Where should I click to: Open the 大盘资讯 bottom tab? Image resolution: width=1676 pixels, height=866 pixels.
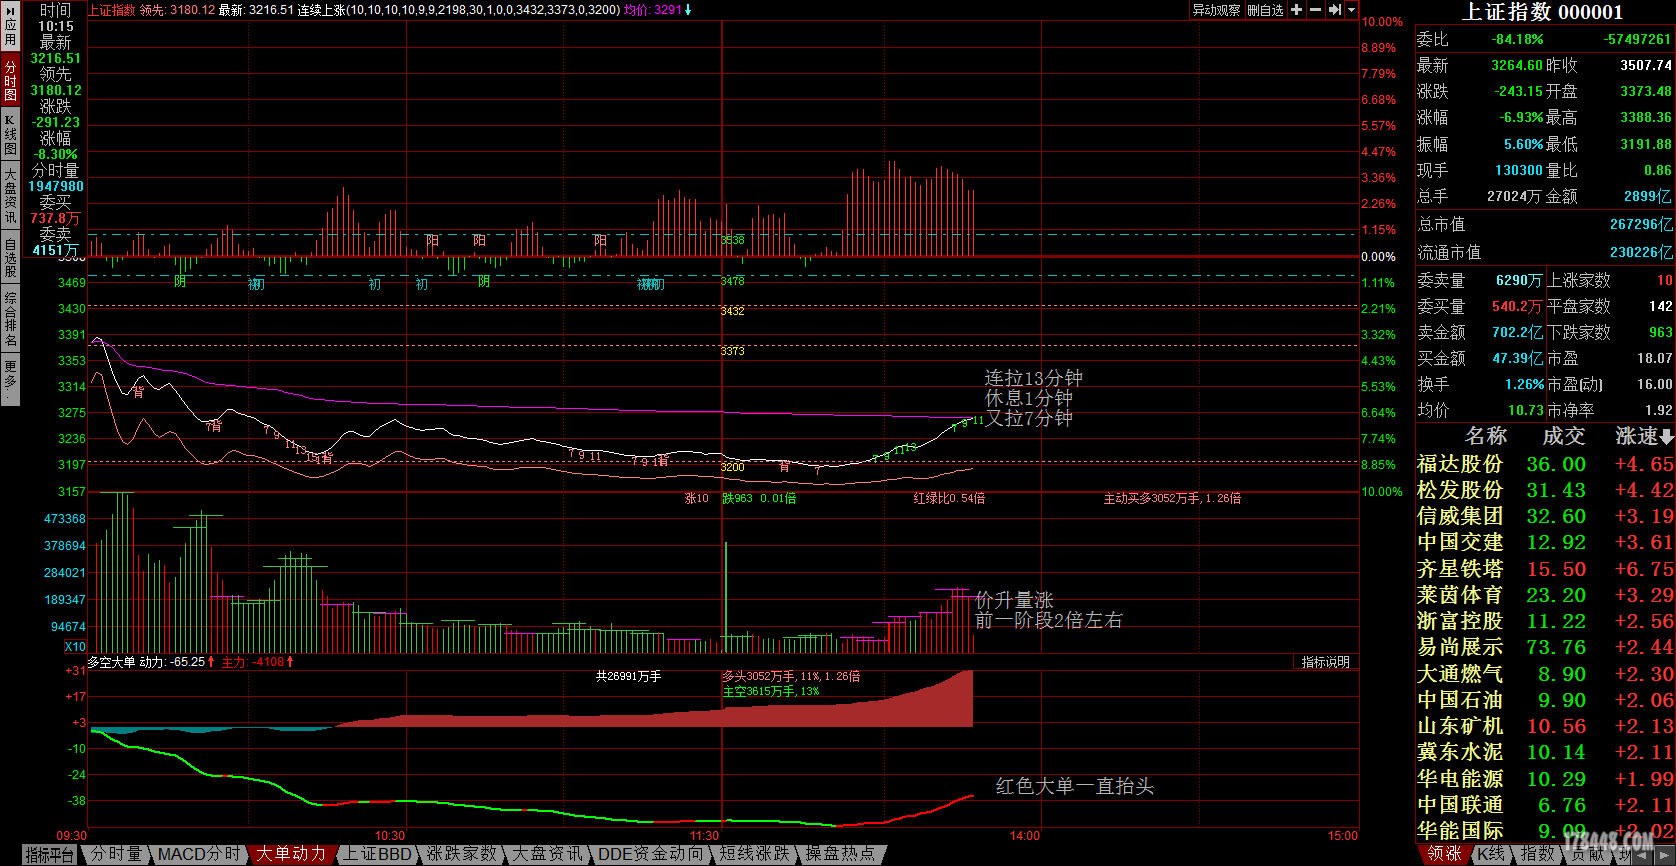tap(547, 855)
